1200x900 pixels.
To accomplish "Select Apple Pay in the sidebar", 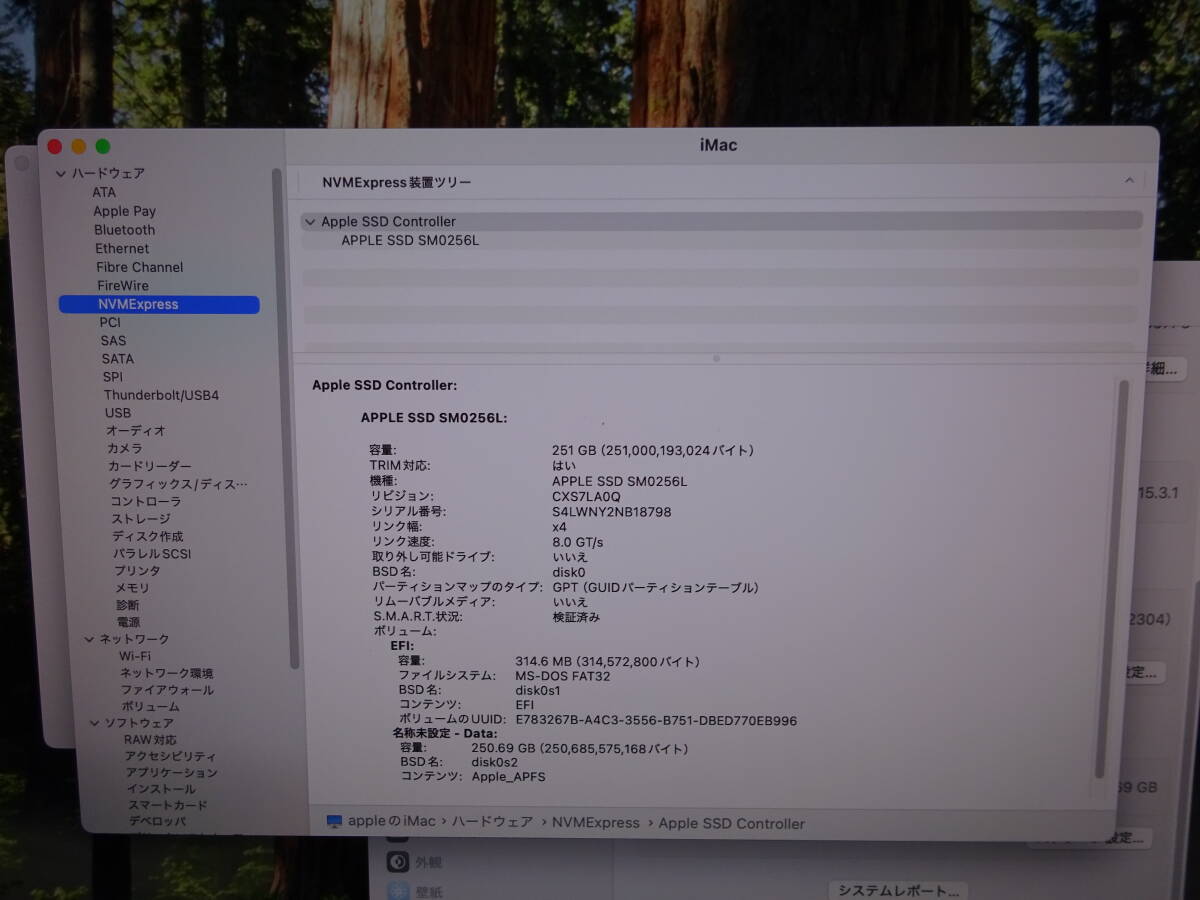I will point(124,211).
